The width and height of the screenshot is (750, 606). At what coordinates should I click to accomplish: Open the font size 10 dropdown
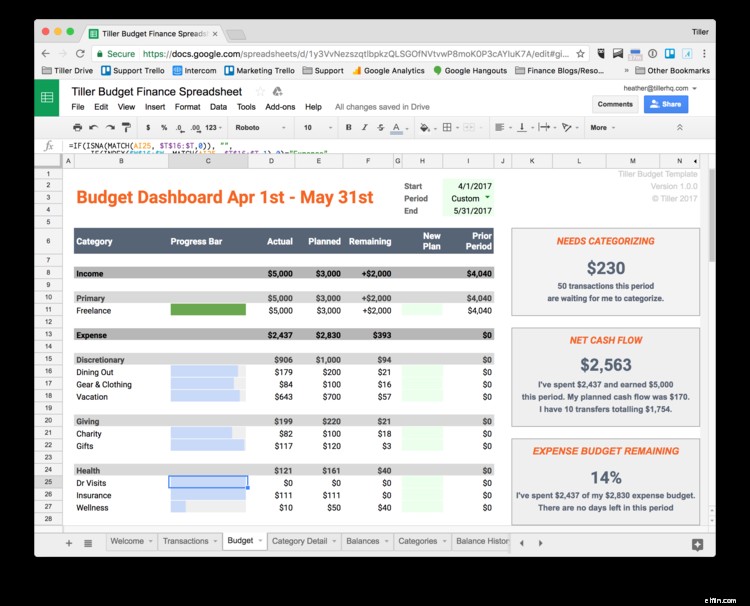tap(318, 128)
